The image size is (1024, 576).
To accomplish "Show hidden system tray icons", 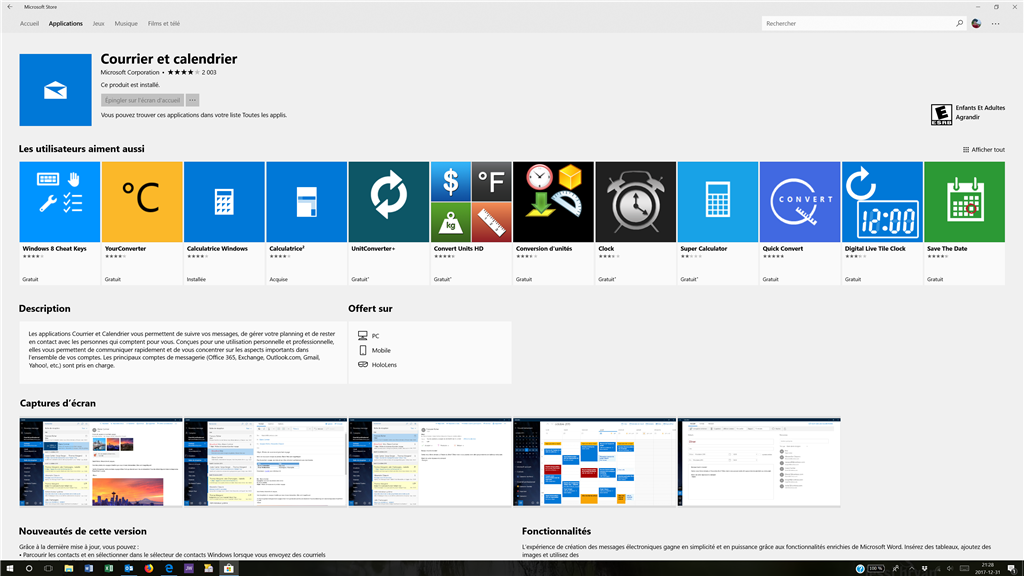I will coord(912,568).
